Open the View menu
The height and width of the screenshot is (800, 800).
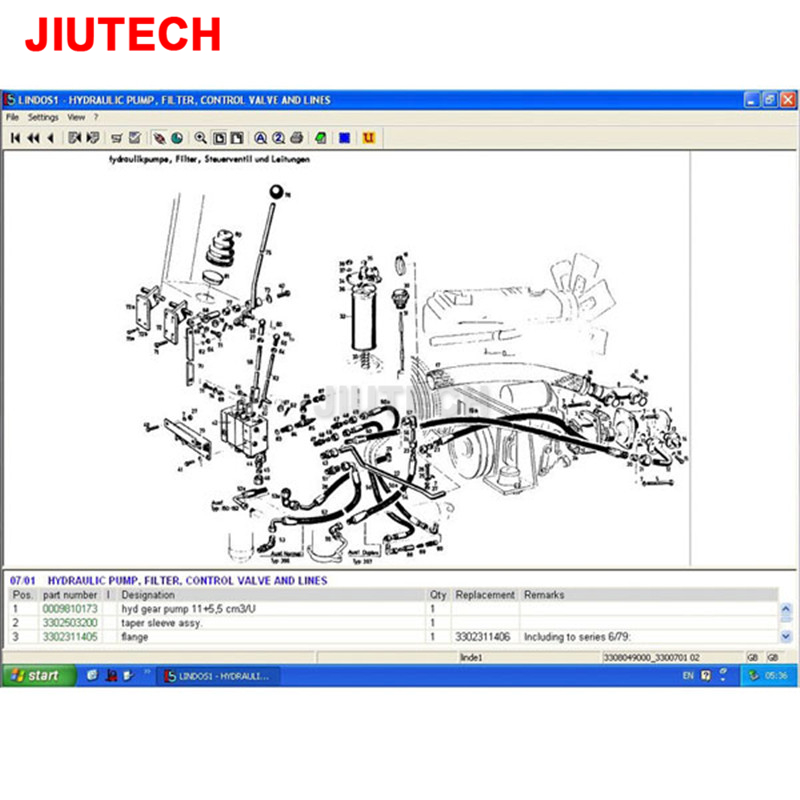click(76, 117)
